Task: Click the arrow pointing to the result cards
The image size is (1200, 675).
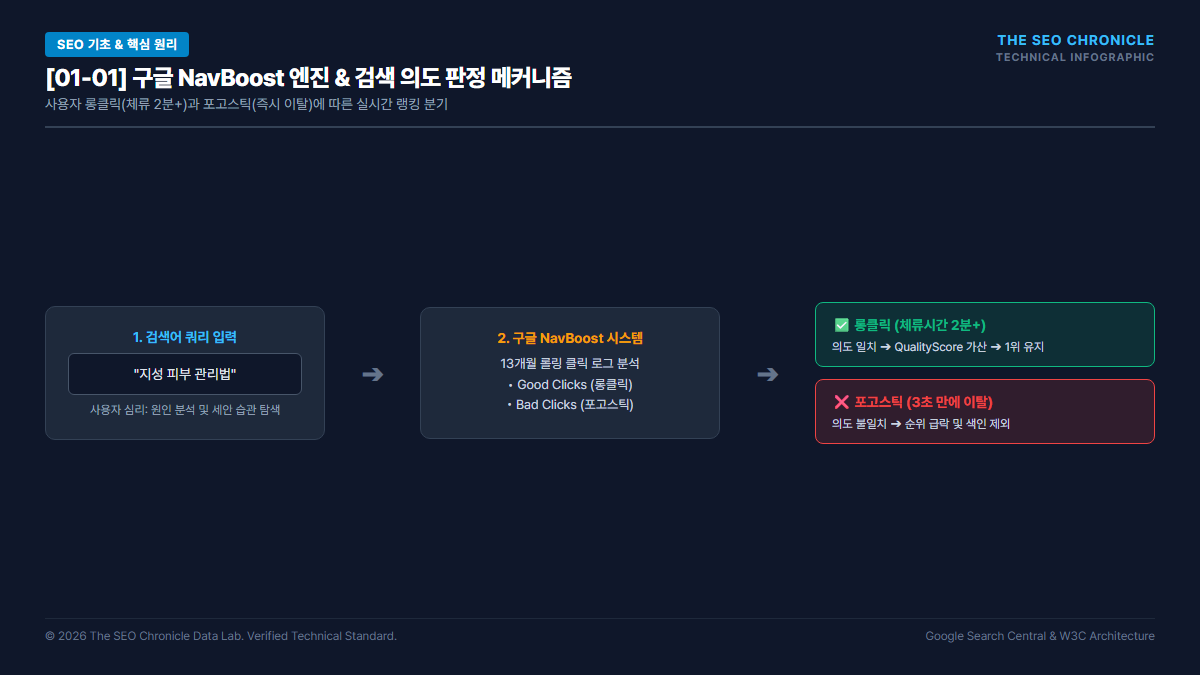Action: (767, 374)
